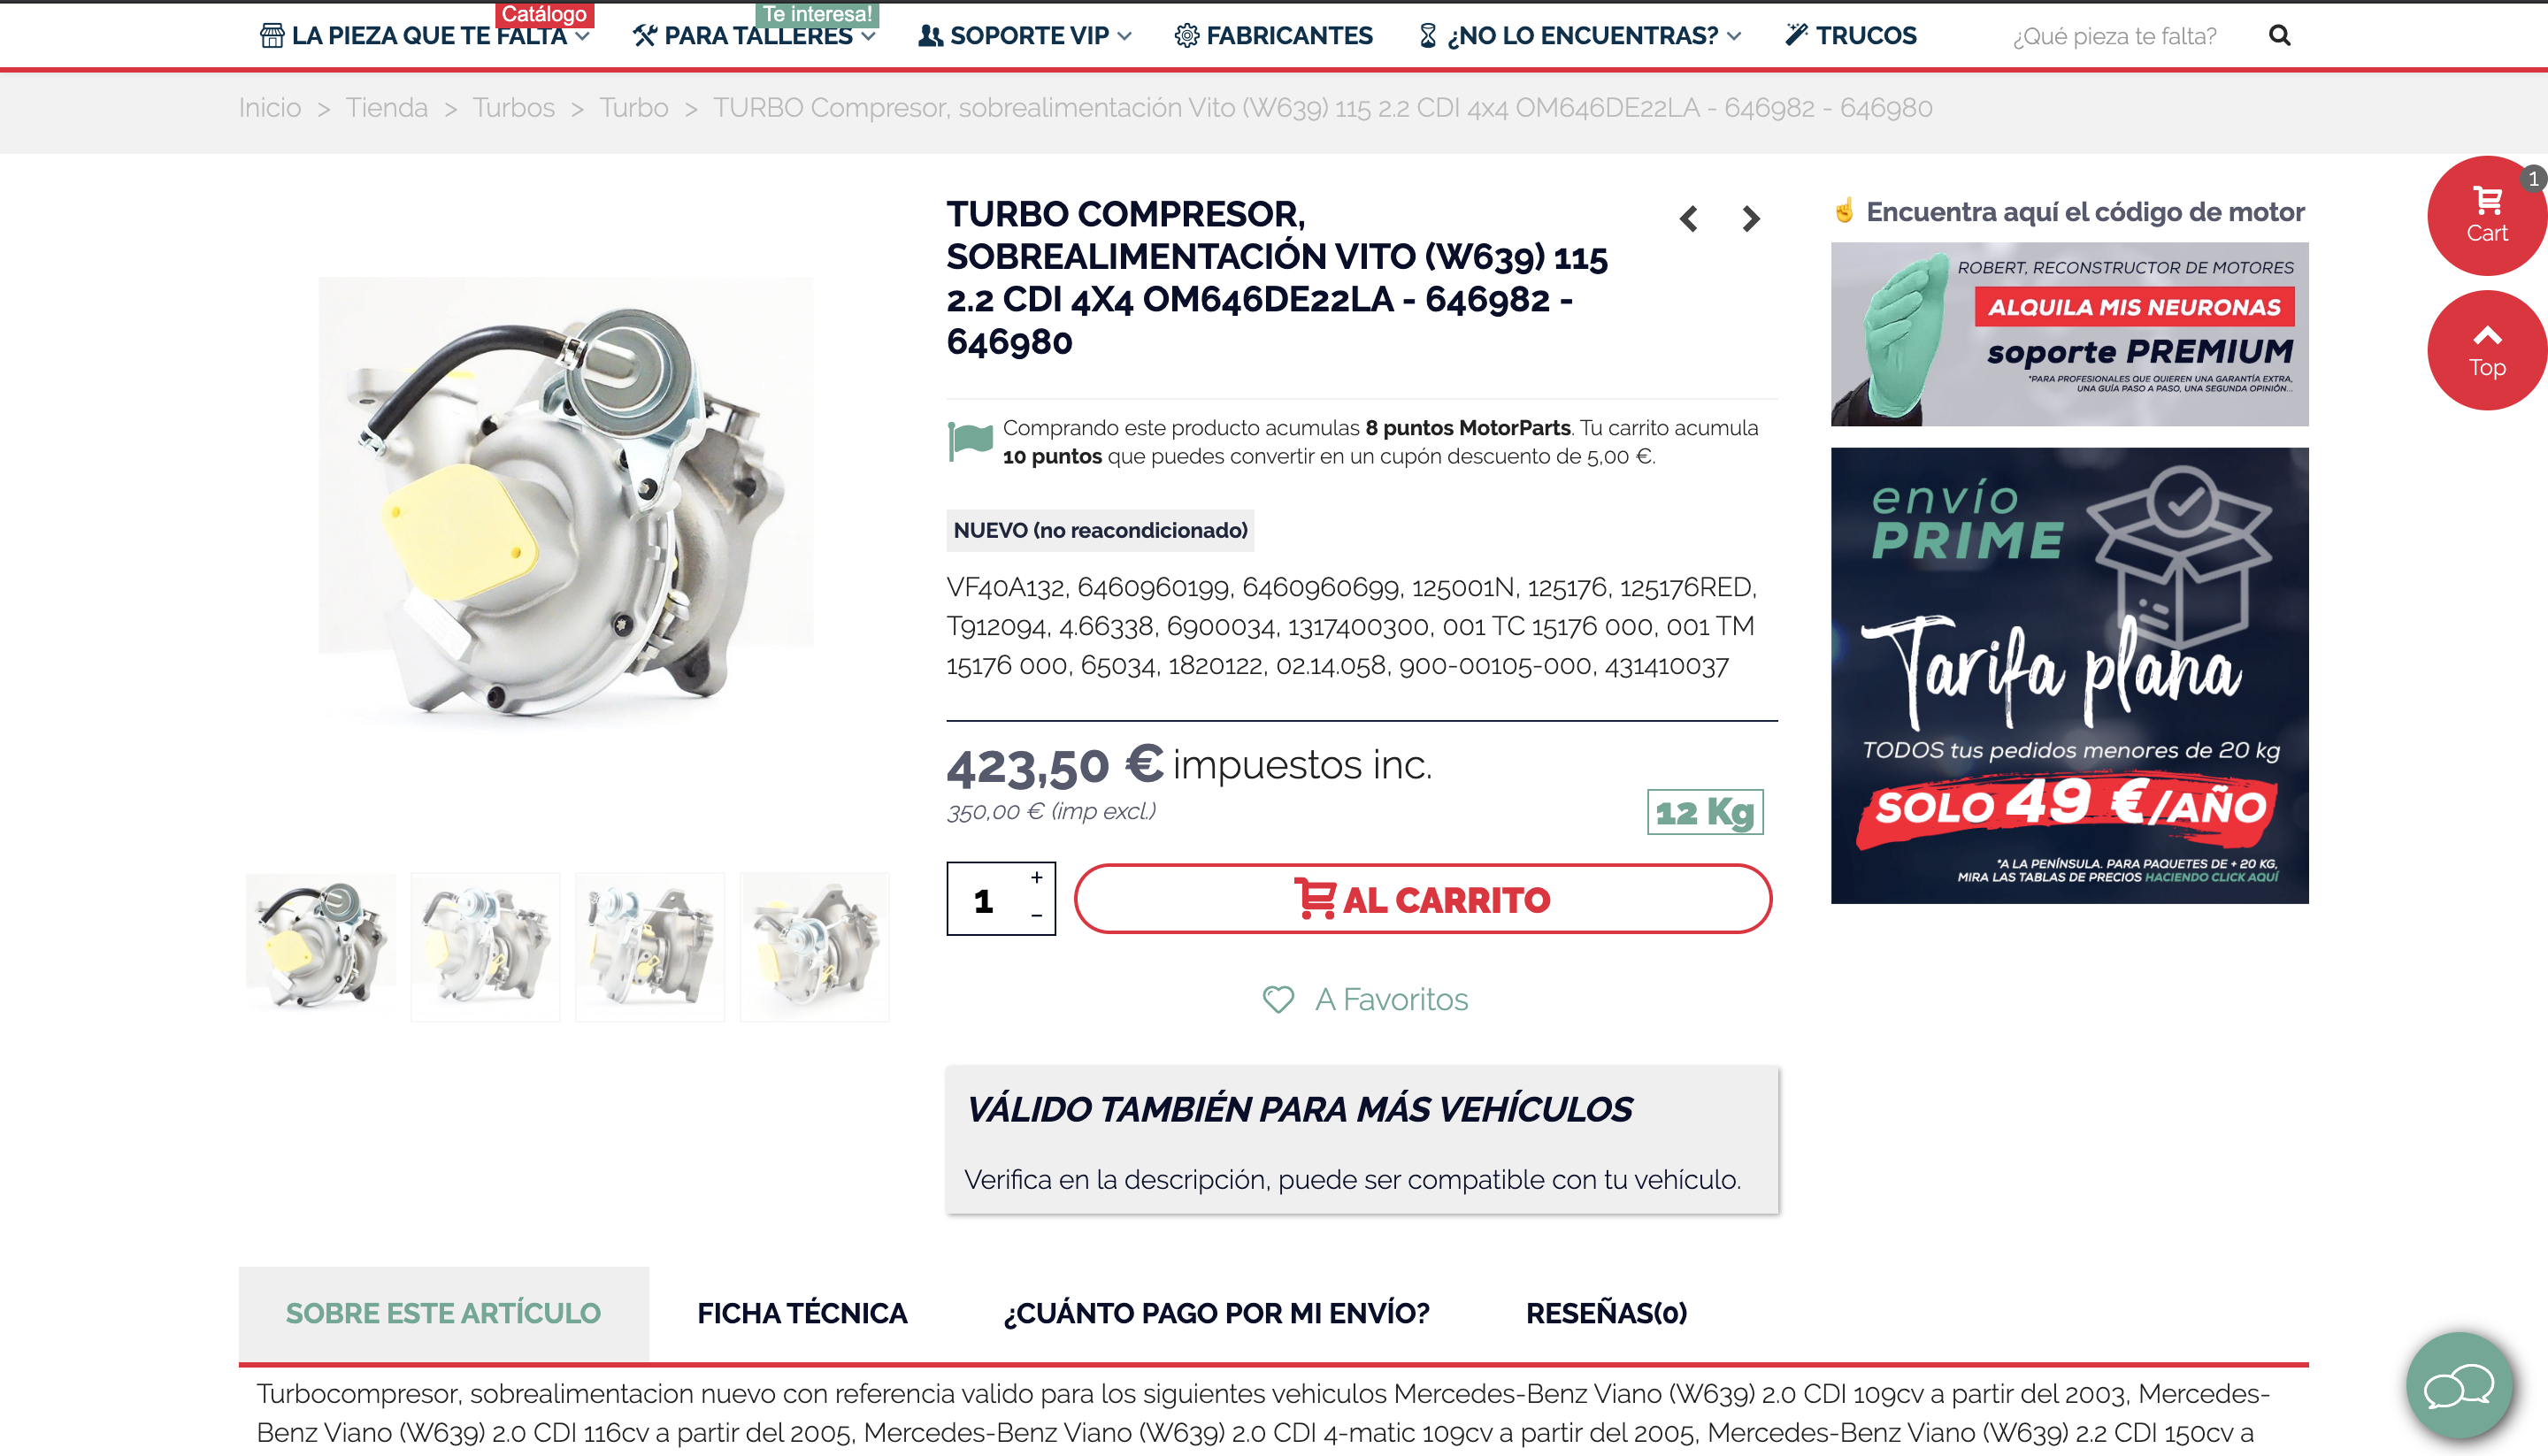Add product with AL CARRITO button

pos(1423,899)
